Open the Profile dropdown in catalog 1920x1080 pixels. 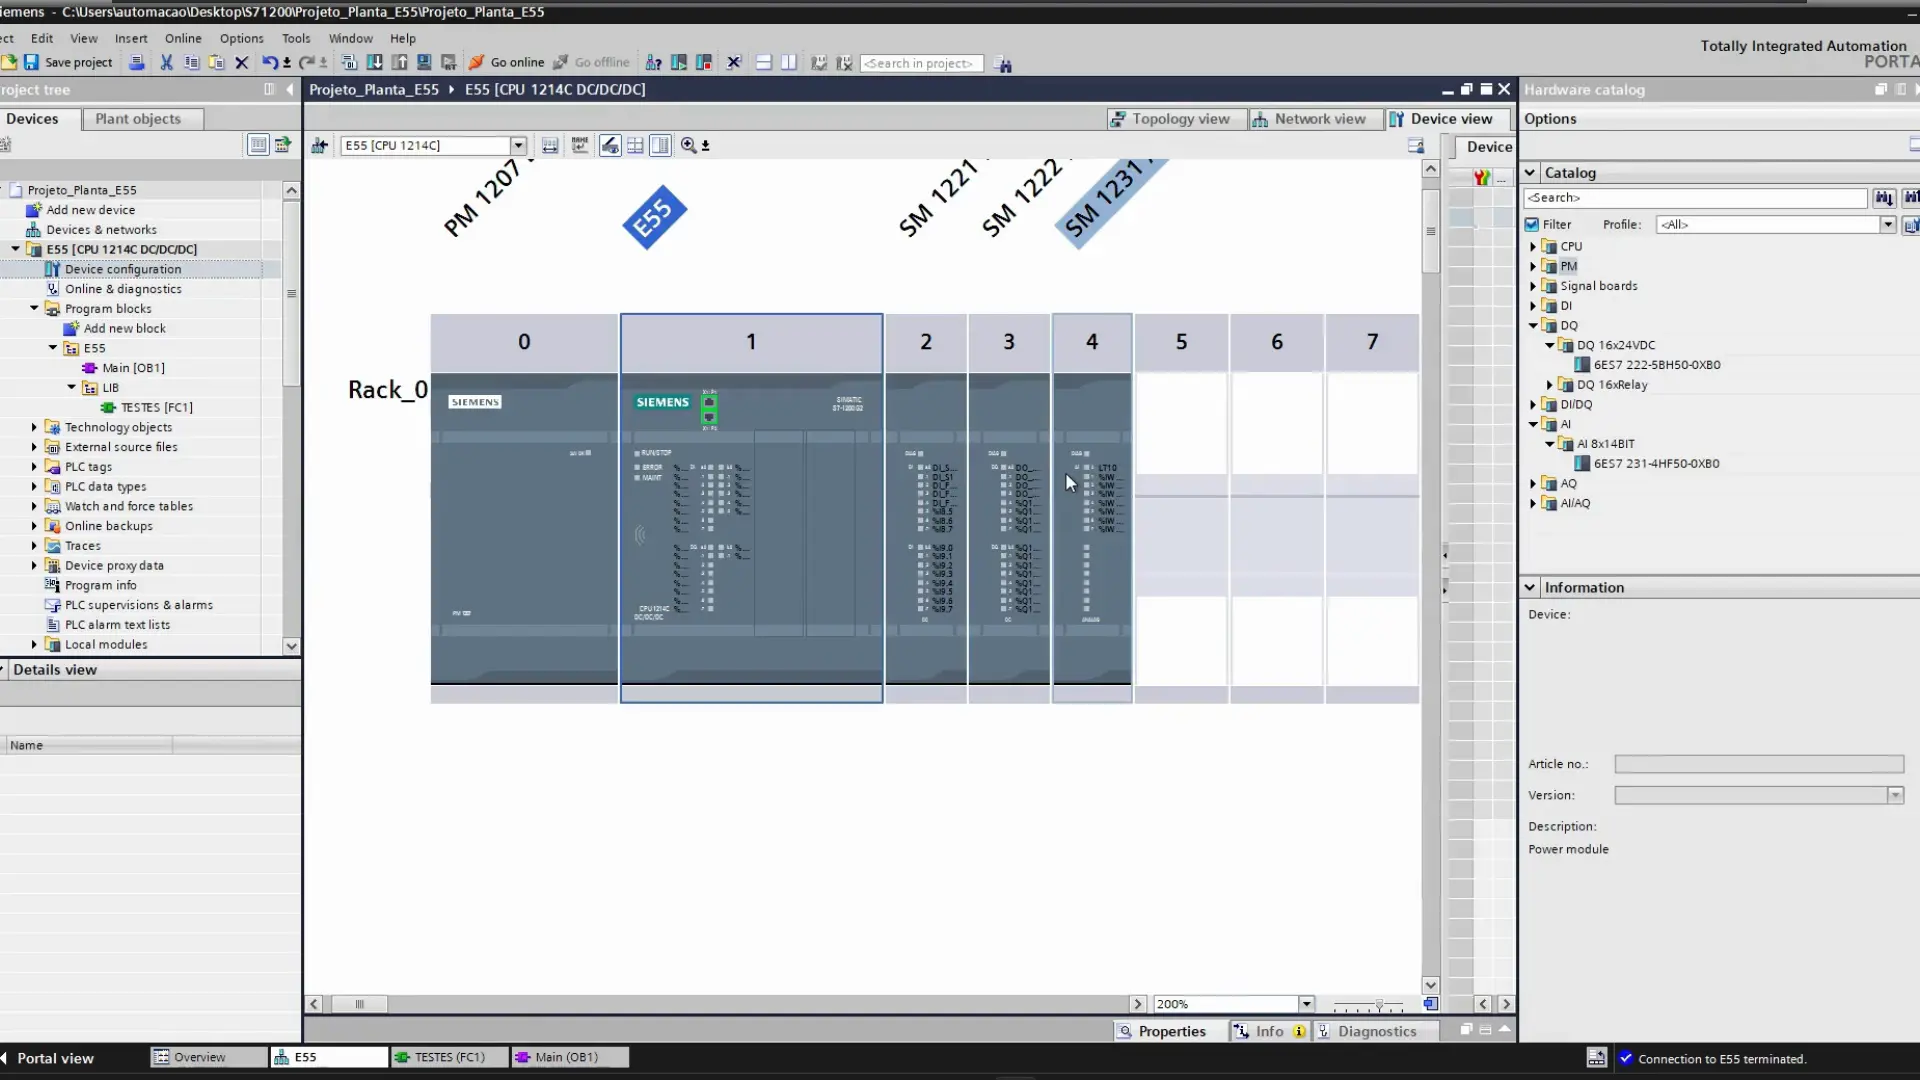click(x=1887, y=224)
